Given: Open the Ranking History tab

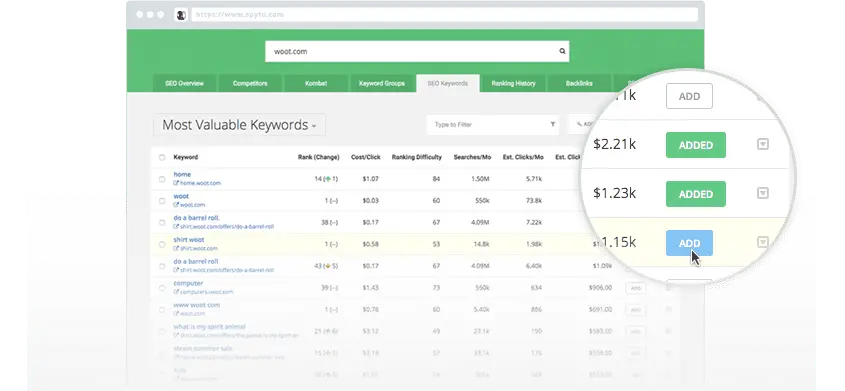Looking at the screenshot, I should pos(513,83).
